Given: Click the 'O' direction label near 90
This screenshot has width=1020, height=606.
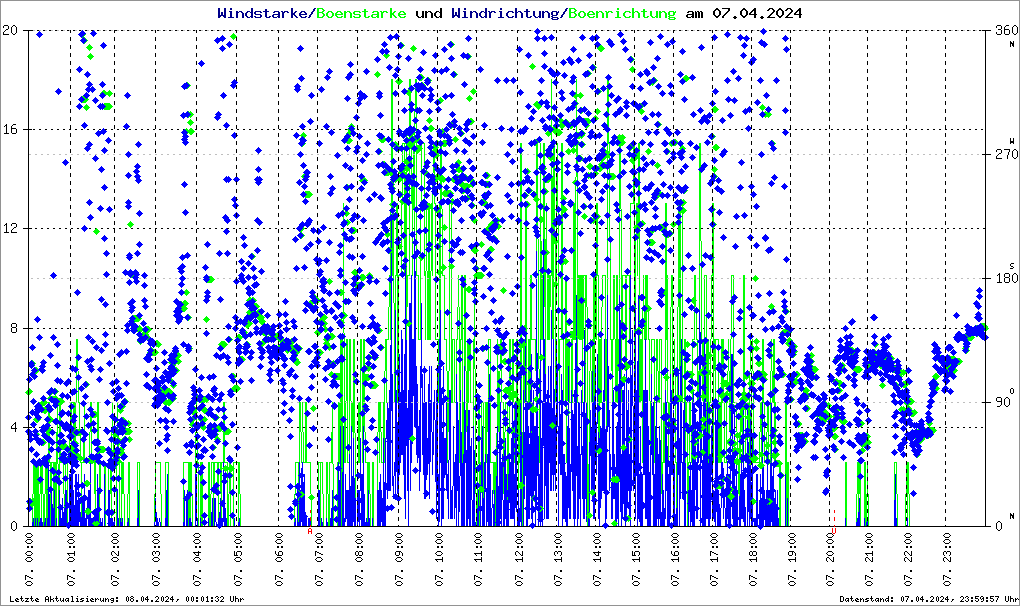Looking at the screenshot, I should pyautogui.click(x=1012, y=391).
